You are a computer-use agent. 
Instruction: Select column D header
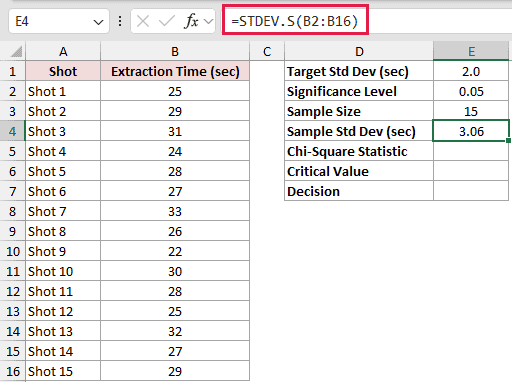(359, 52)
